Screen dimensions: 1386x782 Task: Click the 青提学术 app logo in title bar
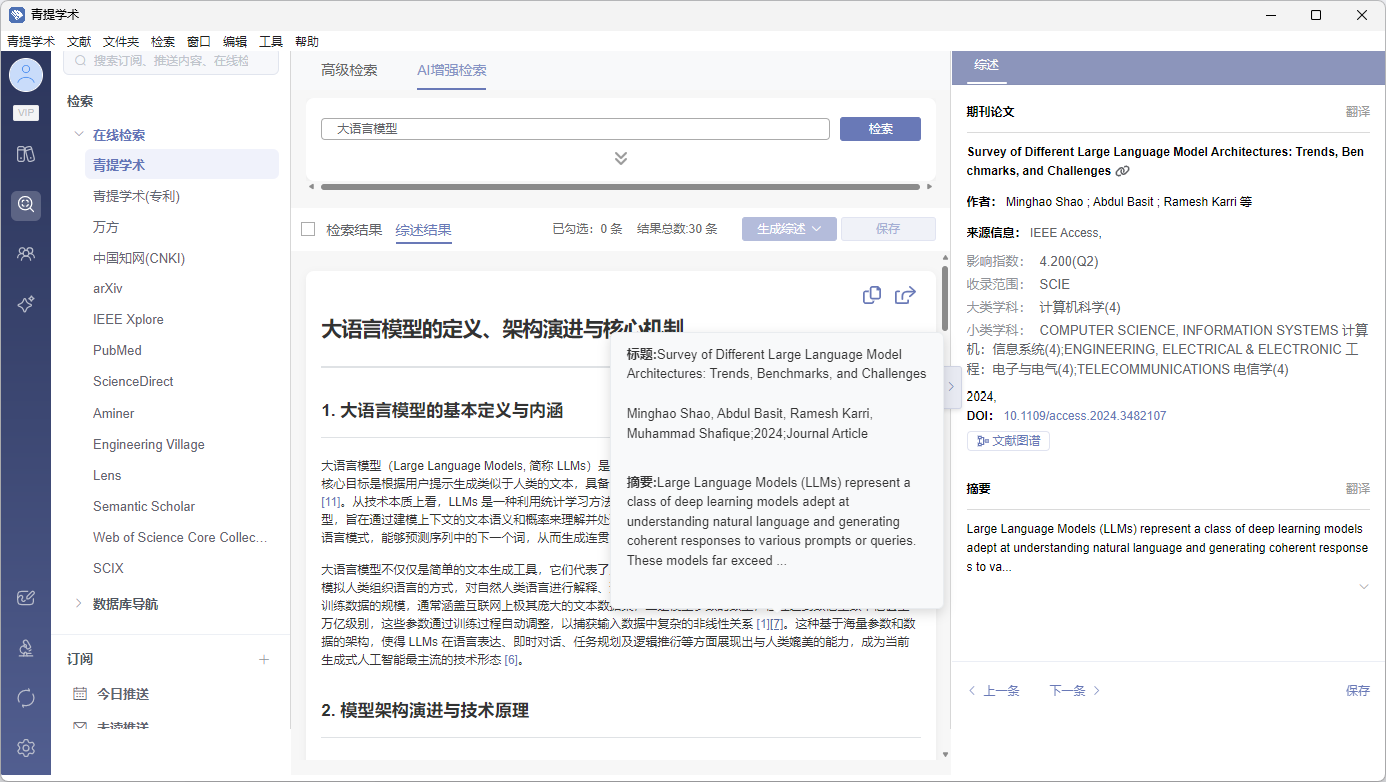click(16, 15)
